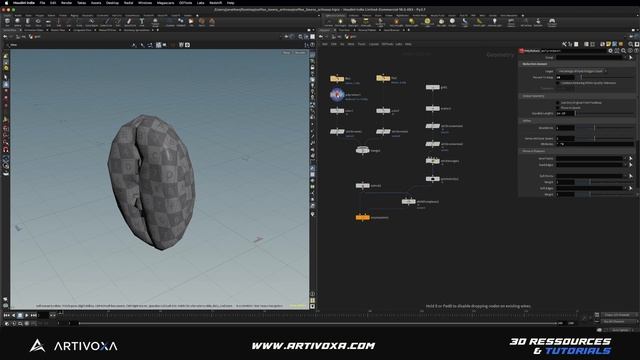The image size is (640, 360).
Task: Collapse the Output Geometry section
Action: (x=533, y=96)
